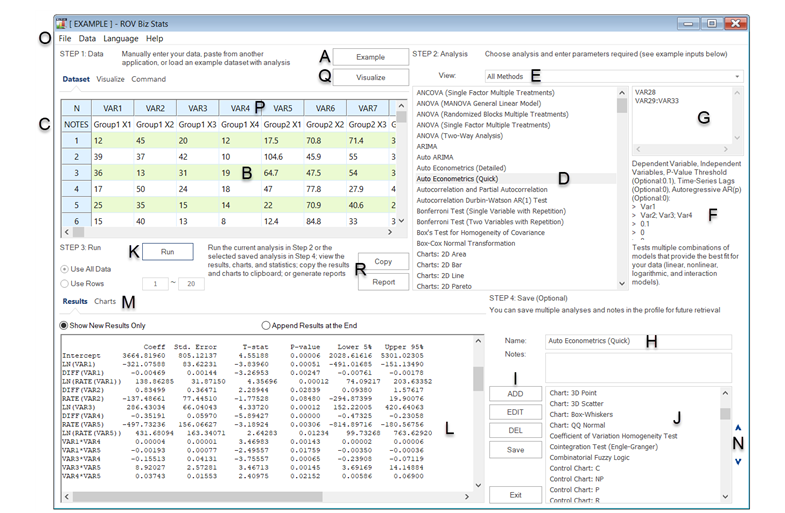Open the File menu
Screen dimensions: 785x513
click(x=64, y=38)
